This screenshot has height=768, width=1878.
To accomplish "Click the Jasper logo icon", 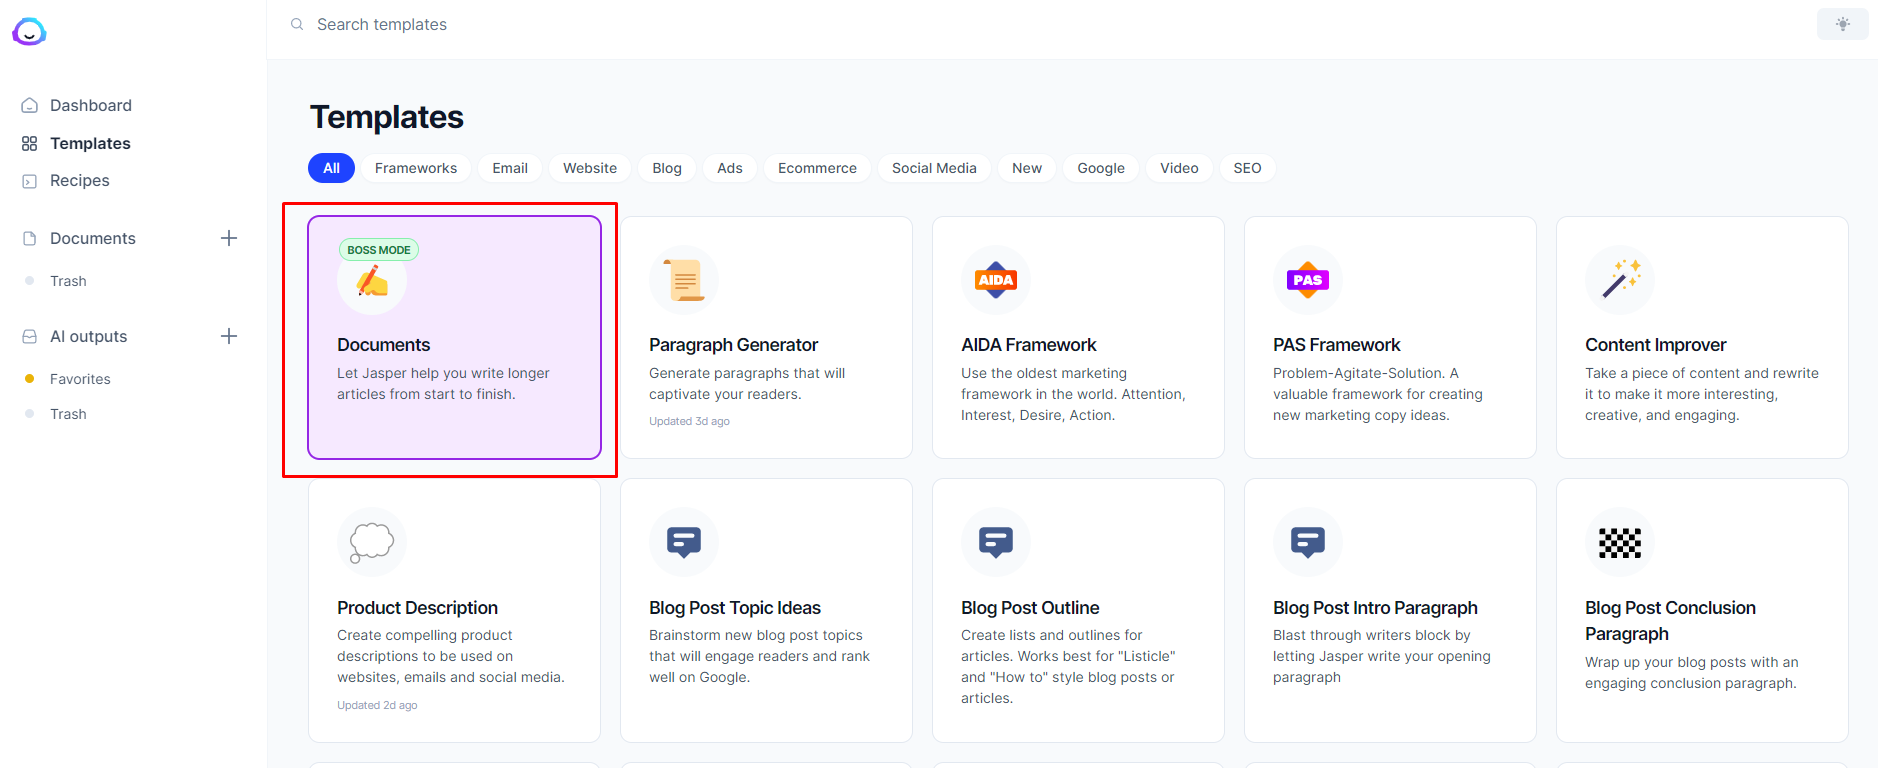I will pos(29,32).
